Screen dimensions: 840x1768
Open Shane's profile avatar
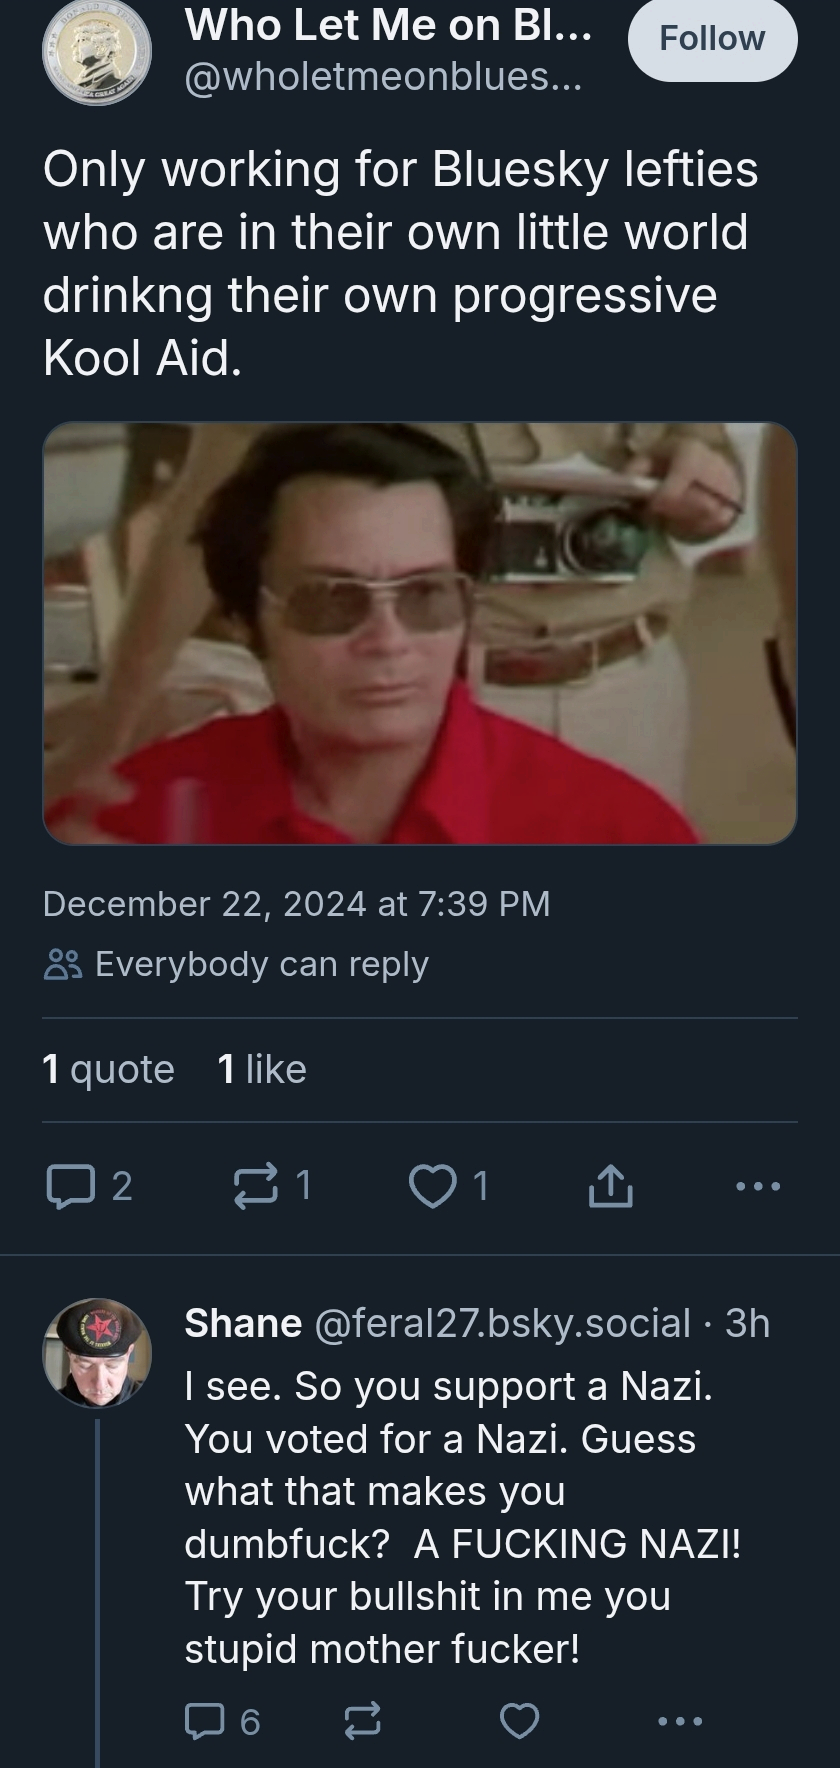pos(96,1353)
